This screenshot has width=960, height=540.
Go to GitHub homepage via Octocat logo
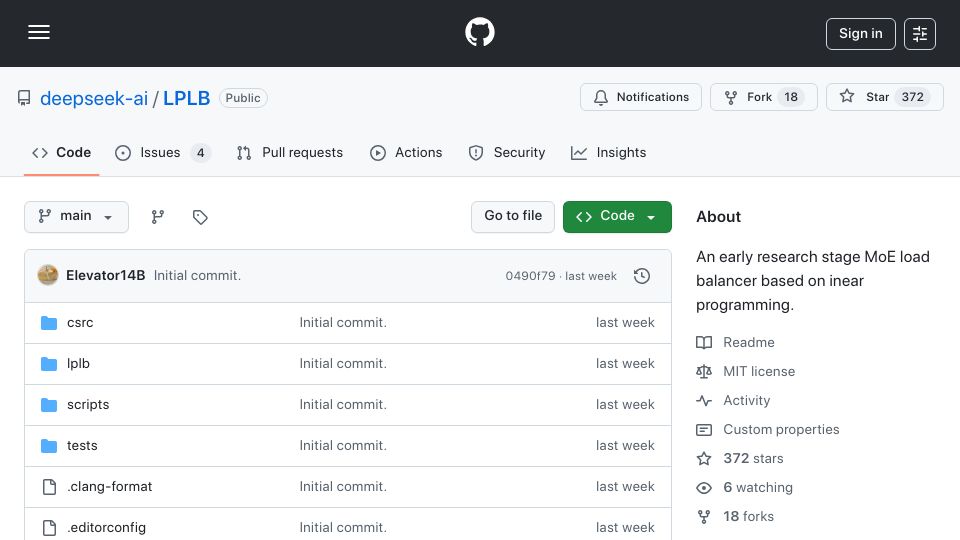click(x=479, y=32)
